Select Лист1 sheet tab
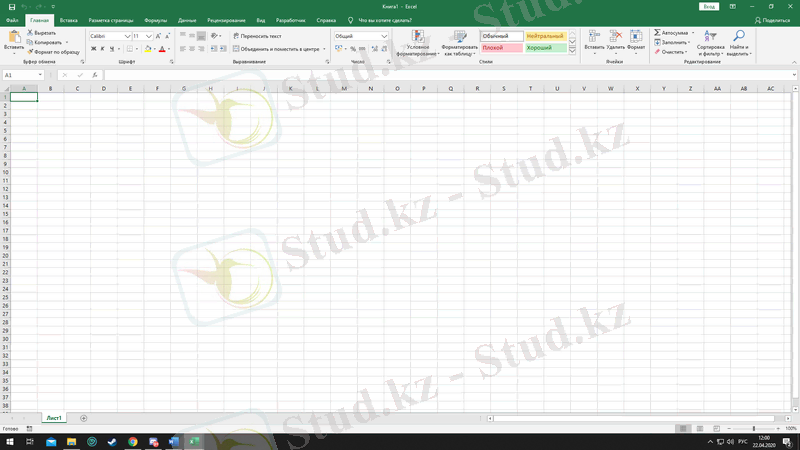Image resolution: width=800 pixels, height=450 pixels. [54, 418]
